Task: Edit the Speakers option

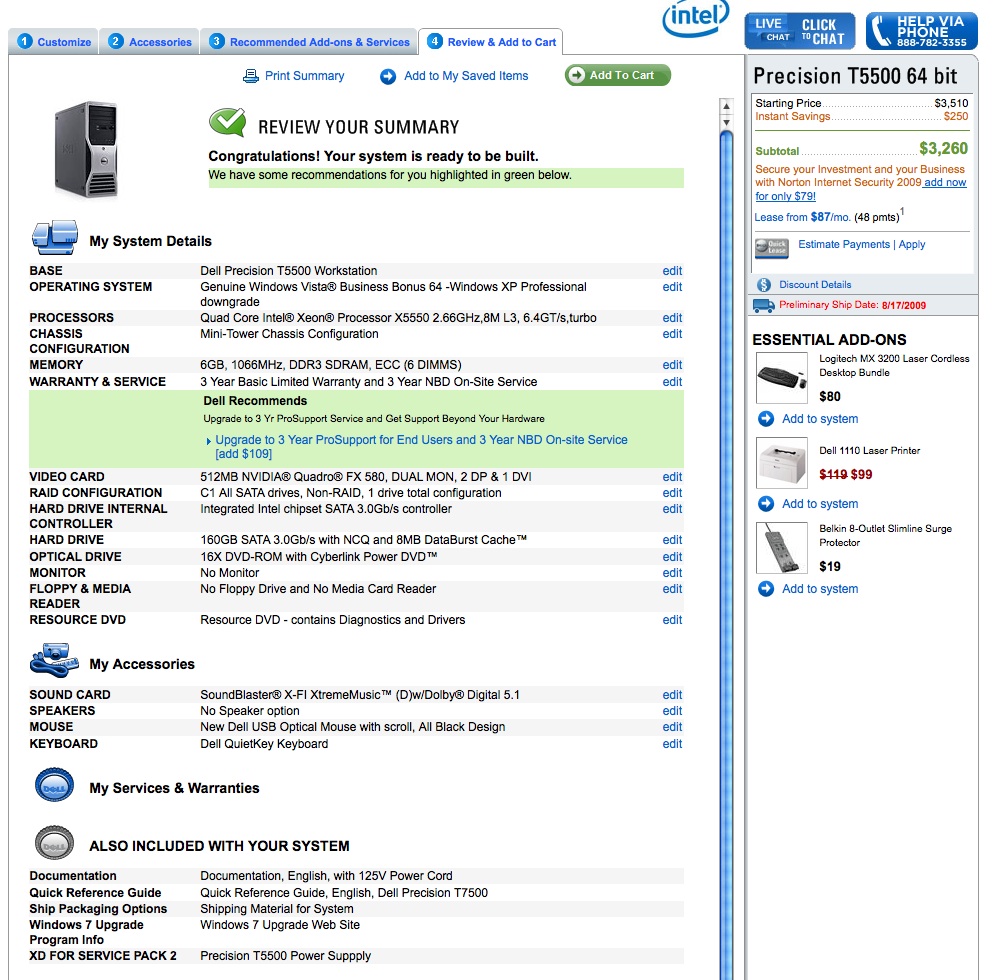Action: point(672,711)
